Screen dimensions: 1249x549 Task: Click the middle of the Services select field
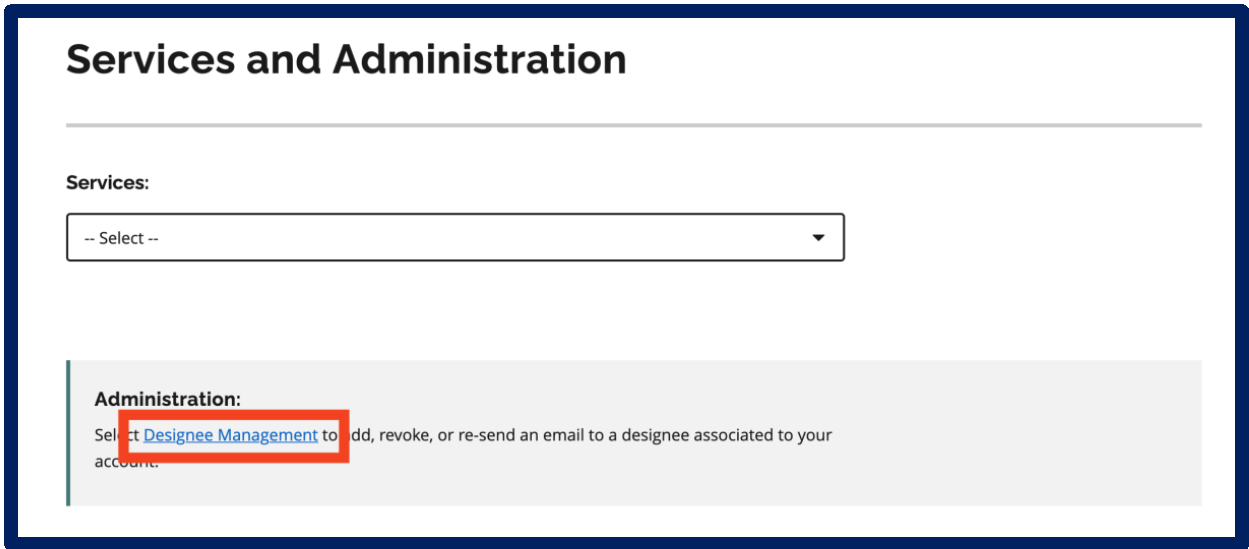coord(455,237)
